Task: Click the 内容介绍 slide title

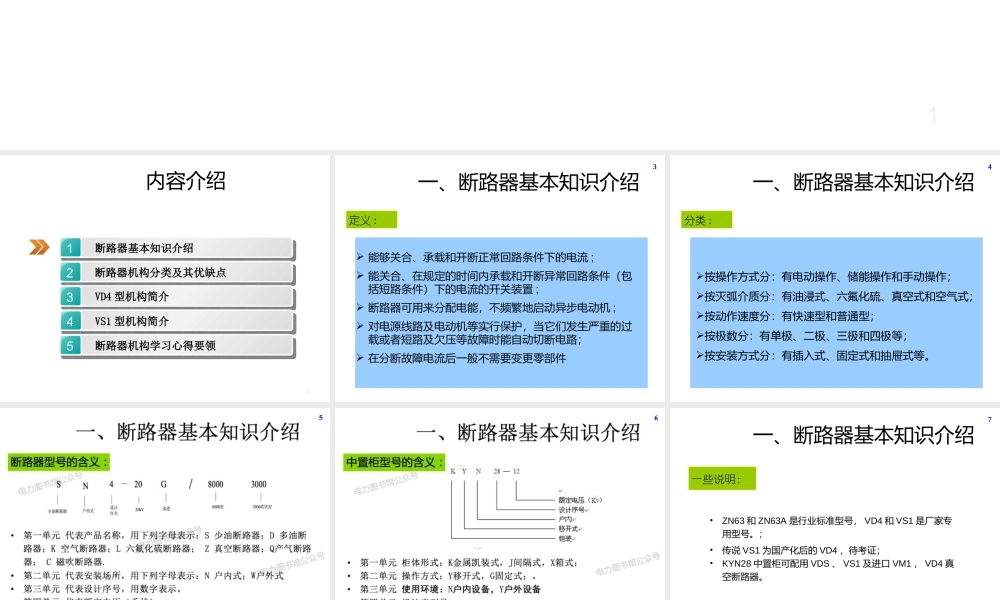Action: [186, 181]
